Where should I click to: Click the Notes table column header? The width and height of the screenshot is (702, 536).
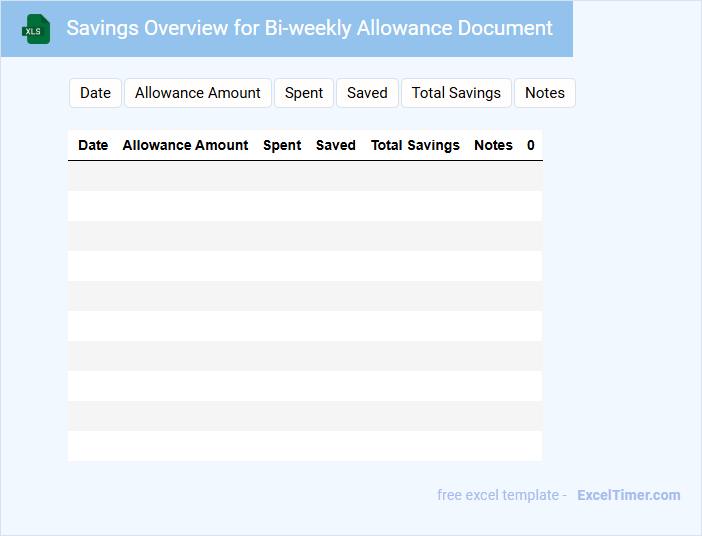tap(493, 145)
